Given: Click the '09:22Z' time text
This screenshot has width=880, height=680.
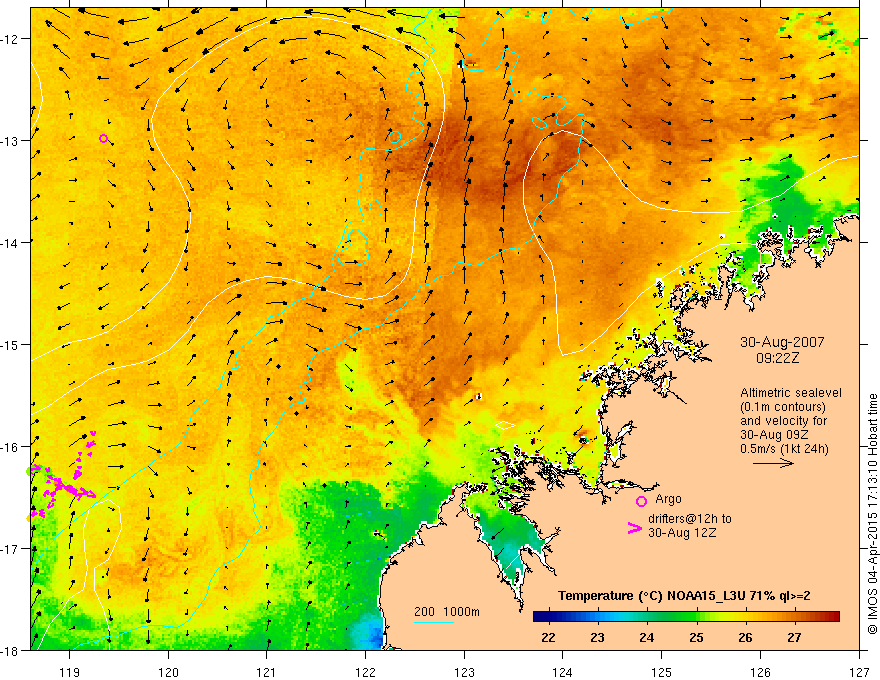Looking at the screenshot, I should click(x=777, y=357).
